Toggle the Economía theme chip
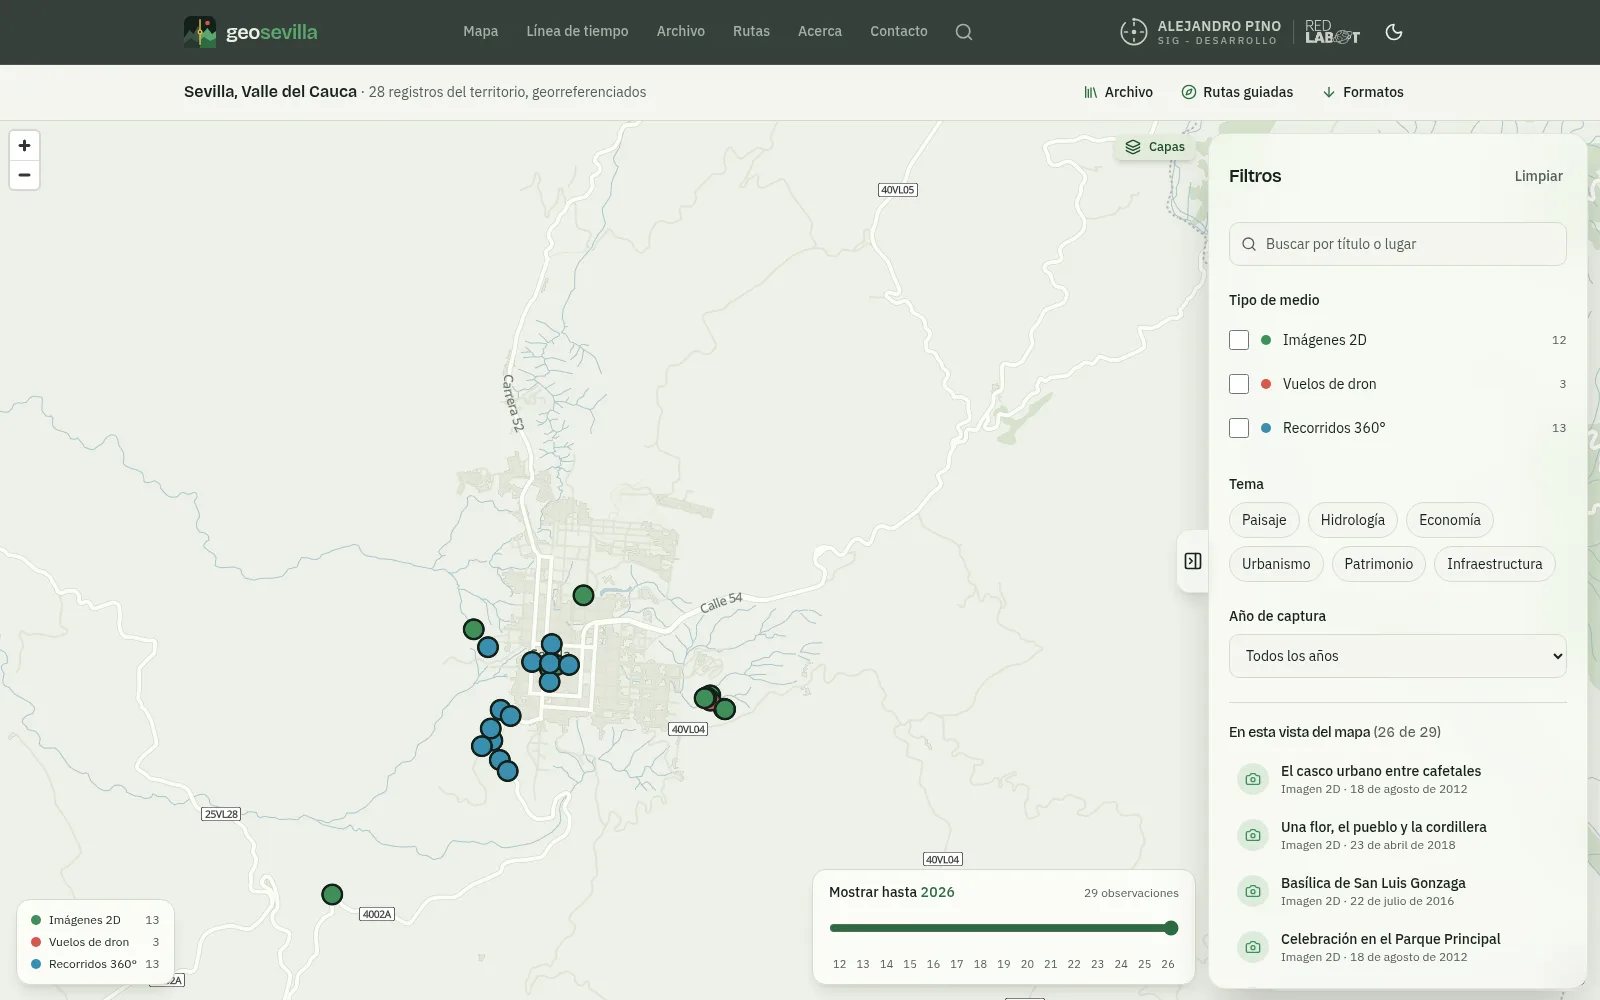Screen dimensions: 1600x1000 coord(1450,520)
